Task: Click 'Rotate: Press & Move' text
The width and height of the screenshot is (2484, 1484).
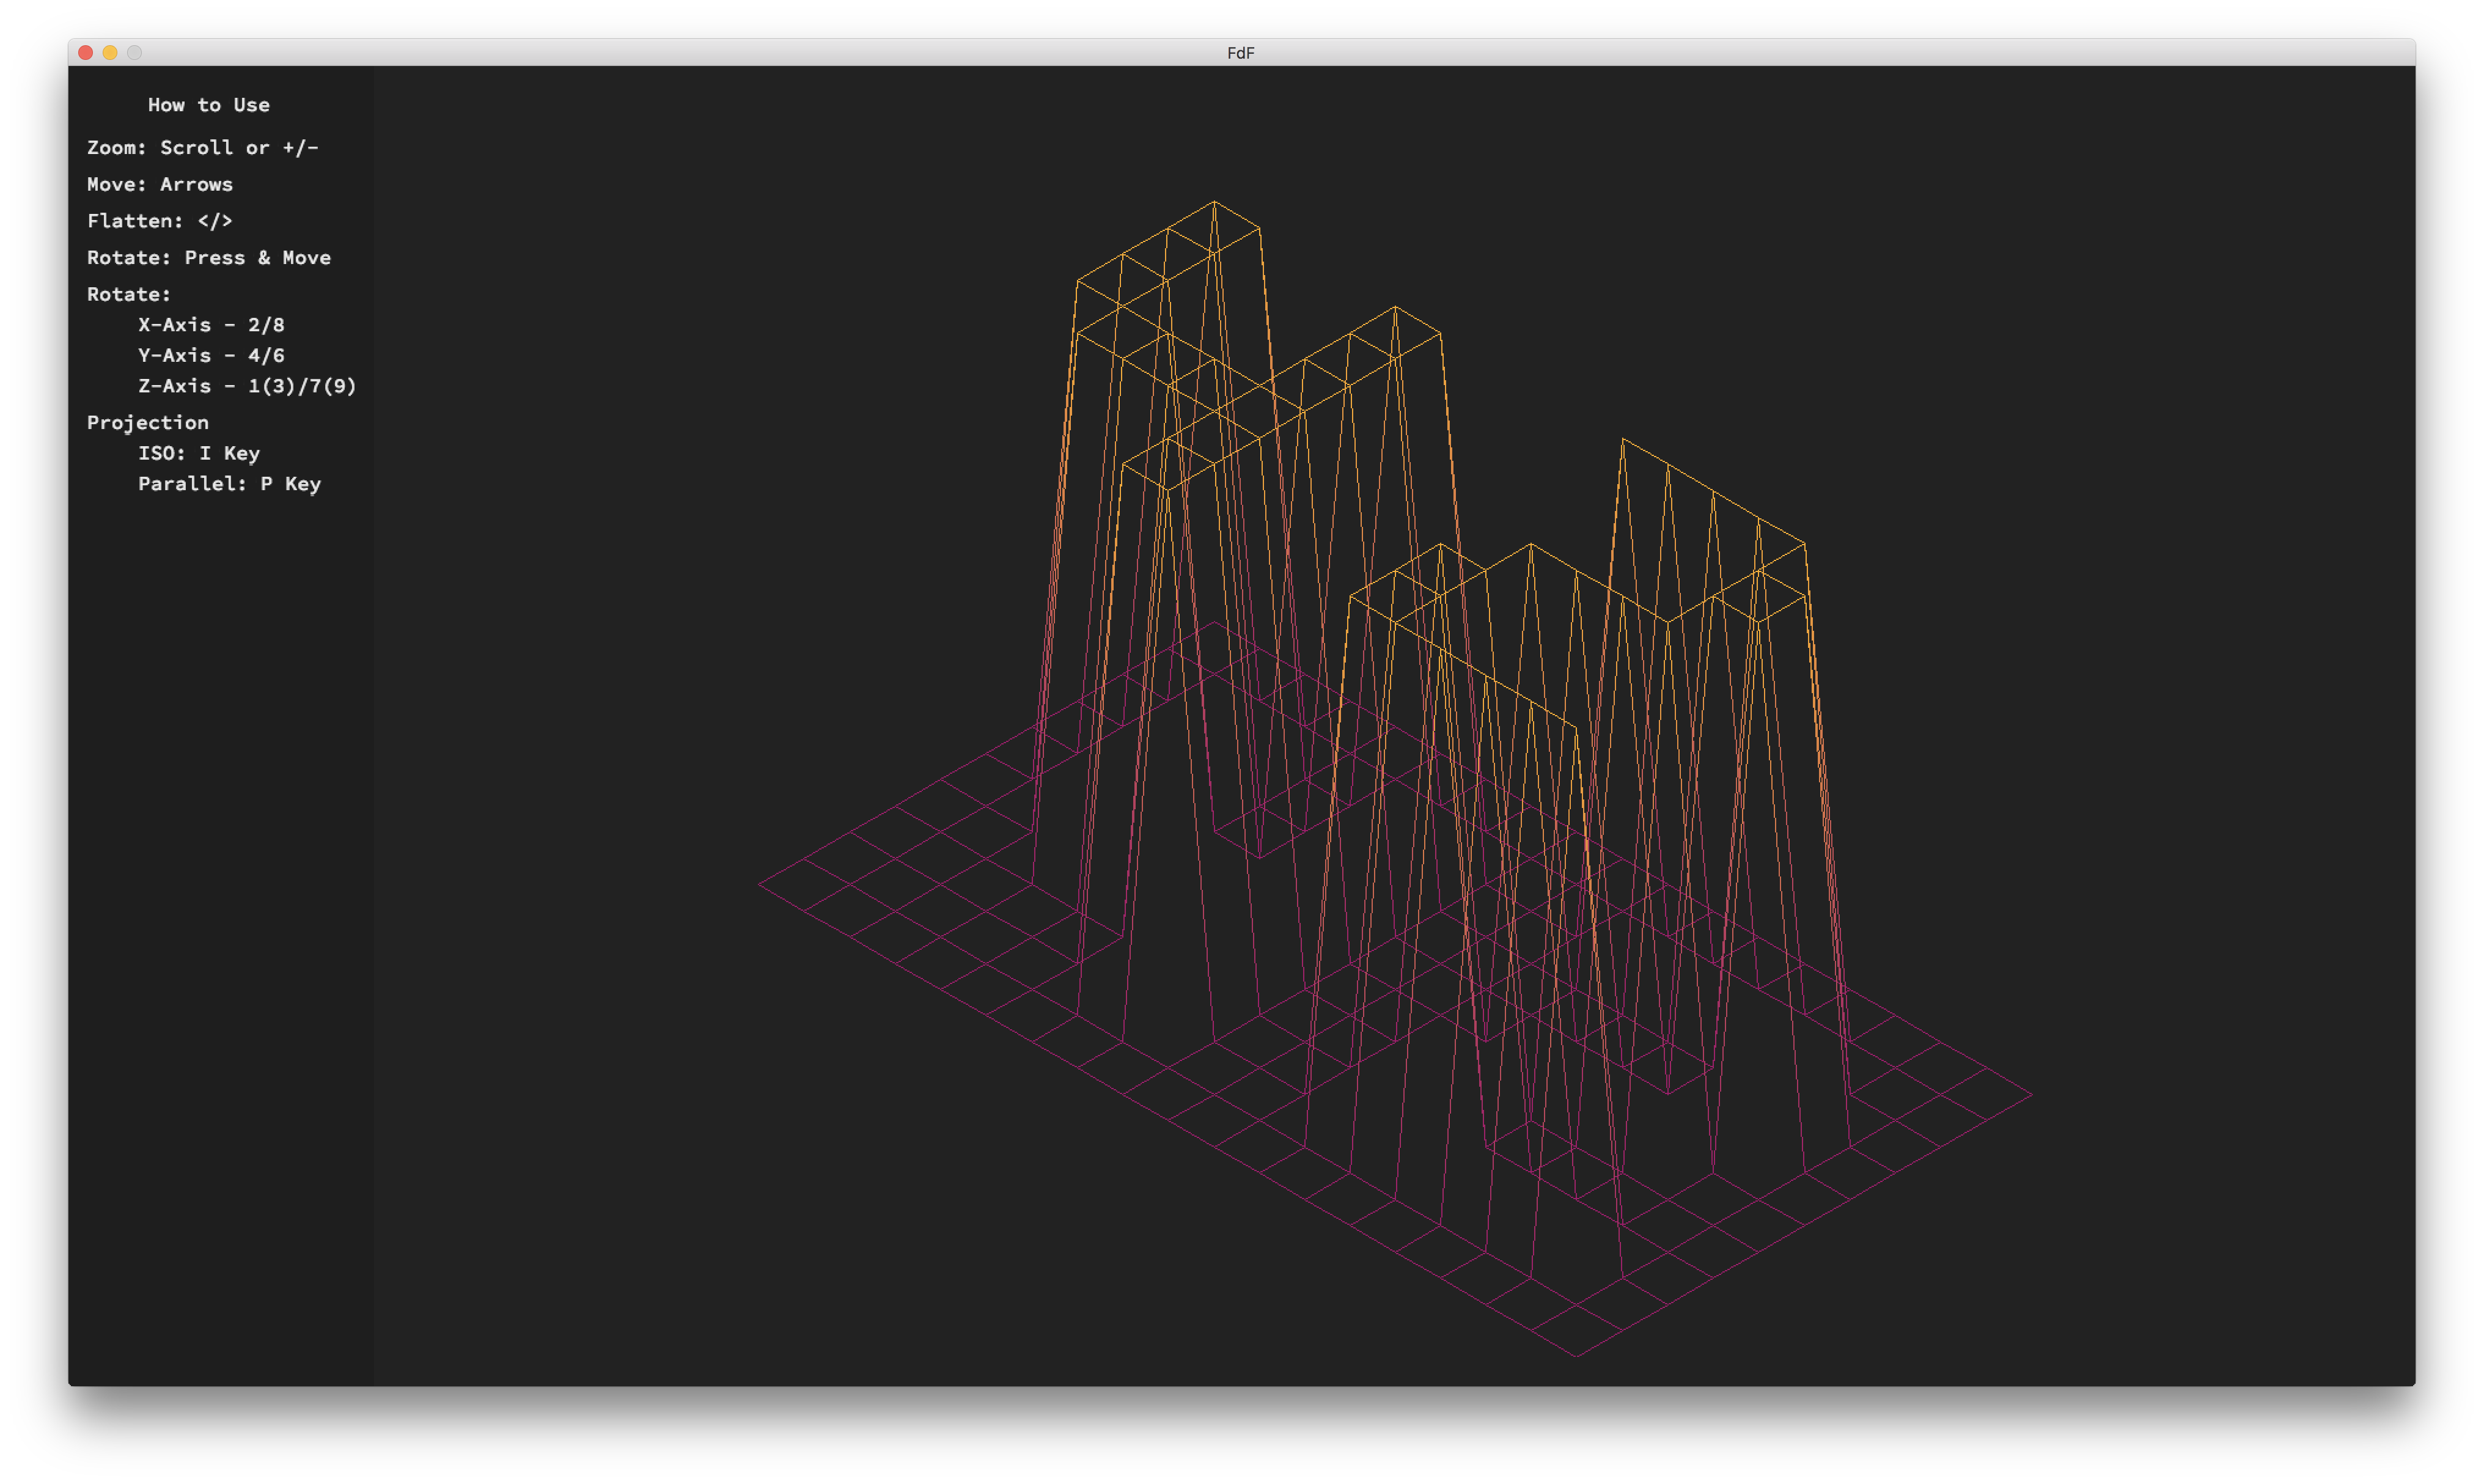Action: 208,258
